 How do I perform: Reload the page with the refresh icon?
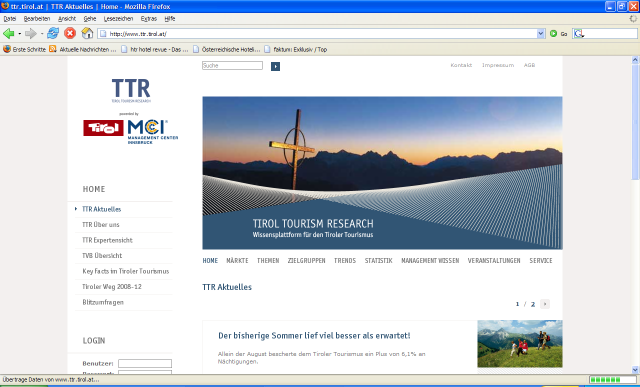53,33
